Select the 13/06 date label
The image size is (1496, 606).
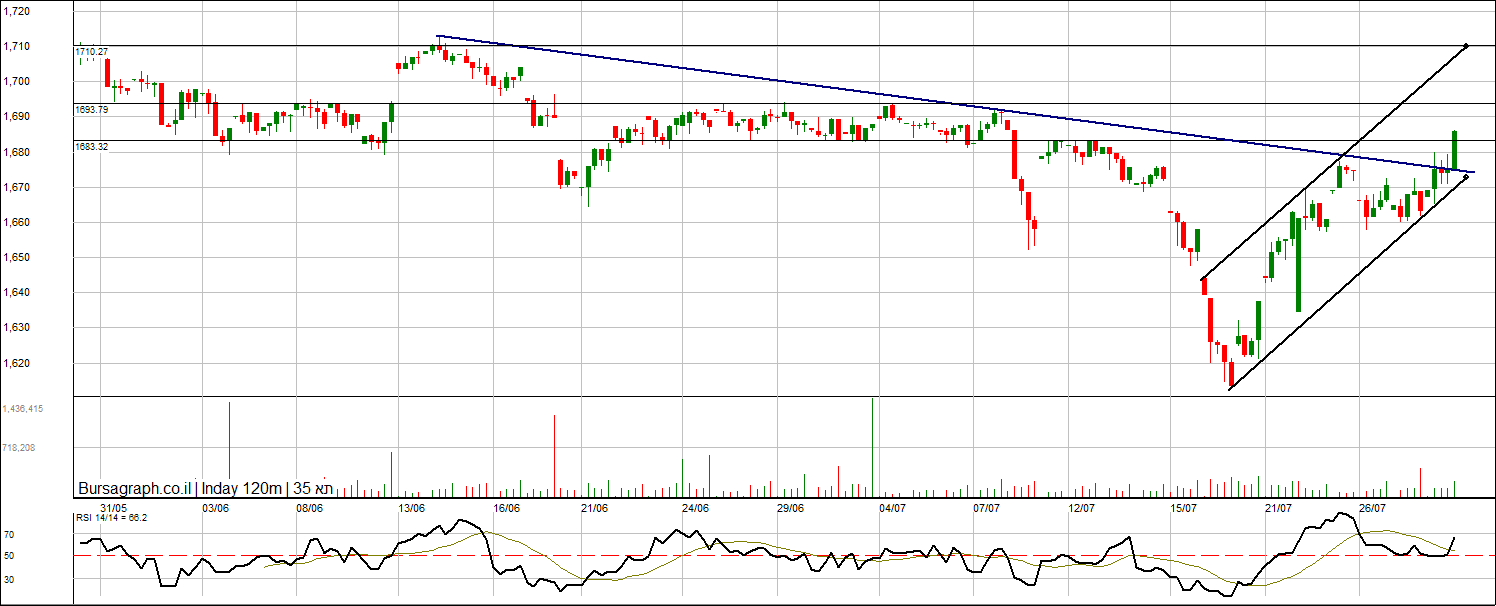pos(413,508)
